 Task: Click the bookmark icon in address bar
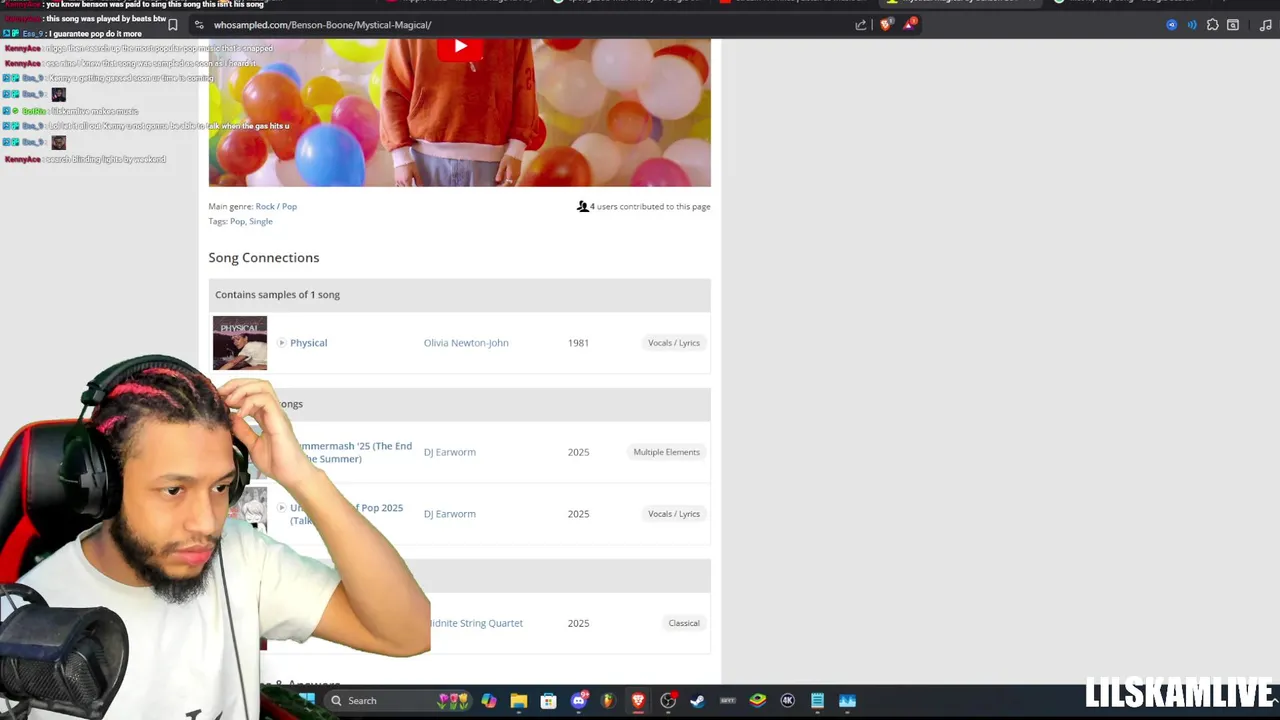pyautogui.click(x=172, y=25)
